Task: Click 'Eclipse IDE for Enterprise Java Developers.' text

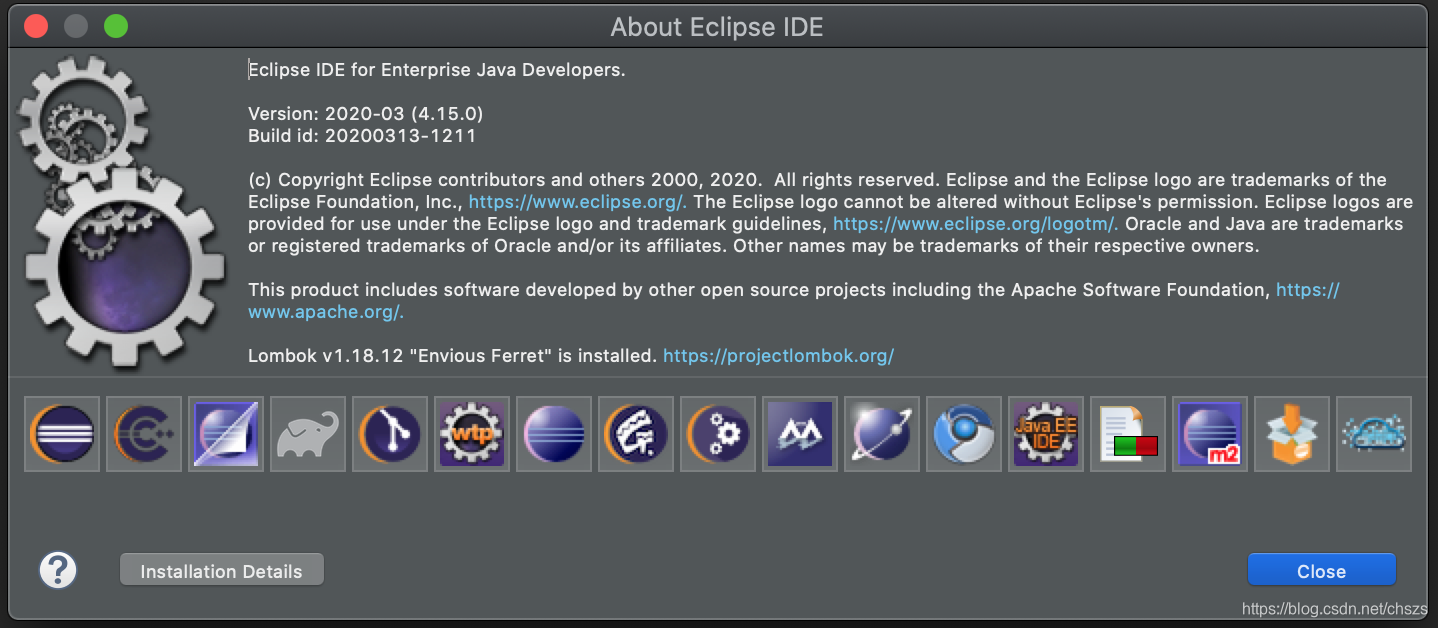Action: pos(437,70)
